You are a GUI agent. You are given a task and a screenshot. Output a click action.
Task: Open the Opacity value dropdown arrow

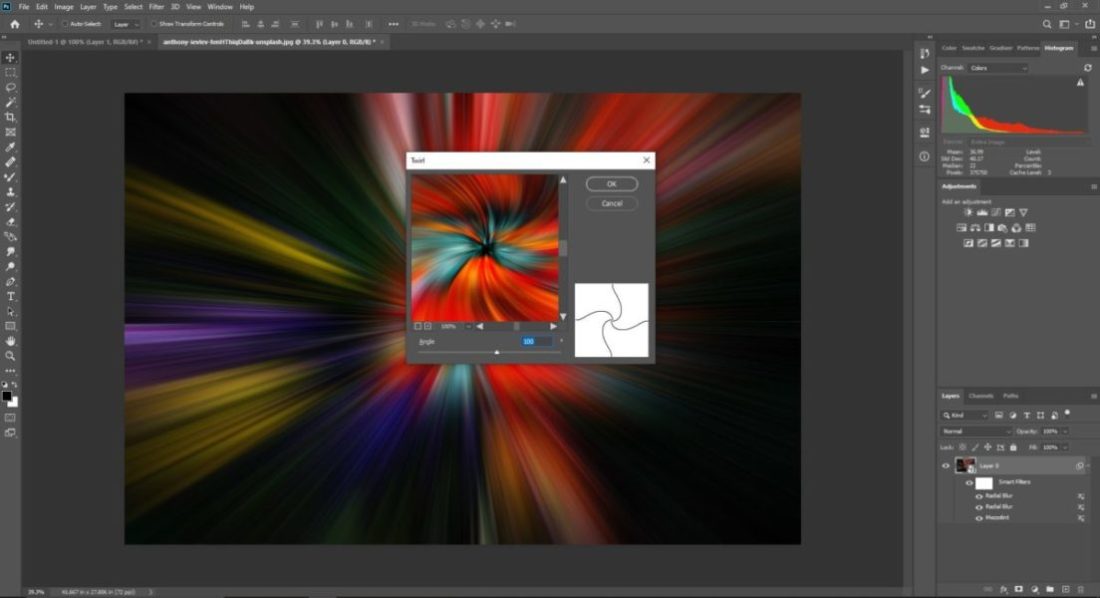coord(1065,431)
